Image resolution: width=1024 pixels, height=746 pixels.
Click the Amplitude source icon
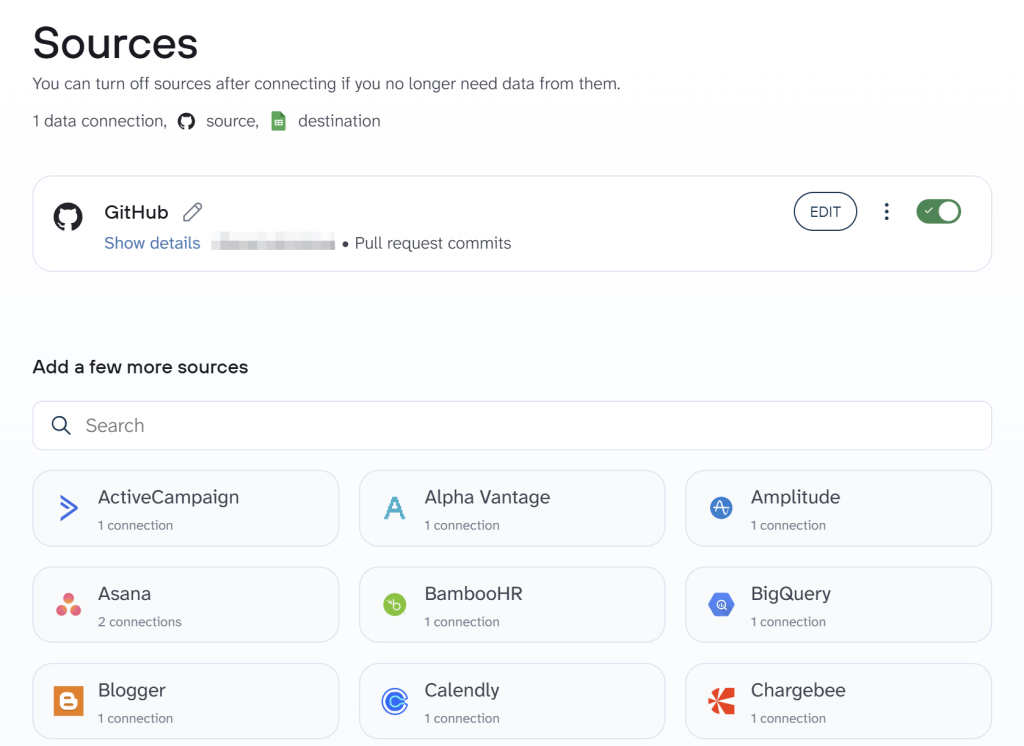point(721,508)
